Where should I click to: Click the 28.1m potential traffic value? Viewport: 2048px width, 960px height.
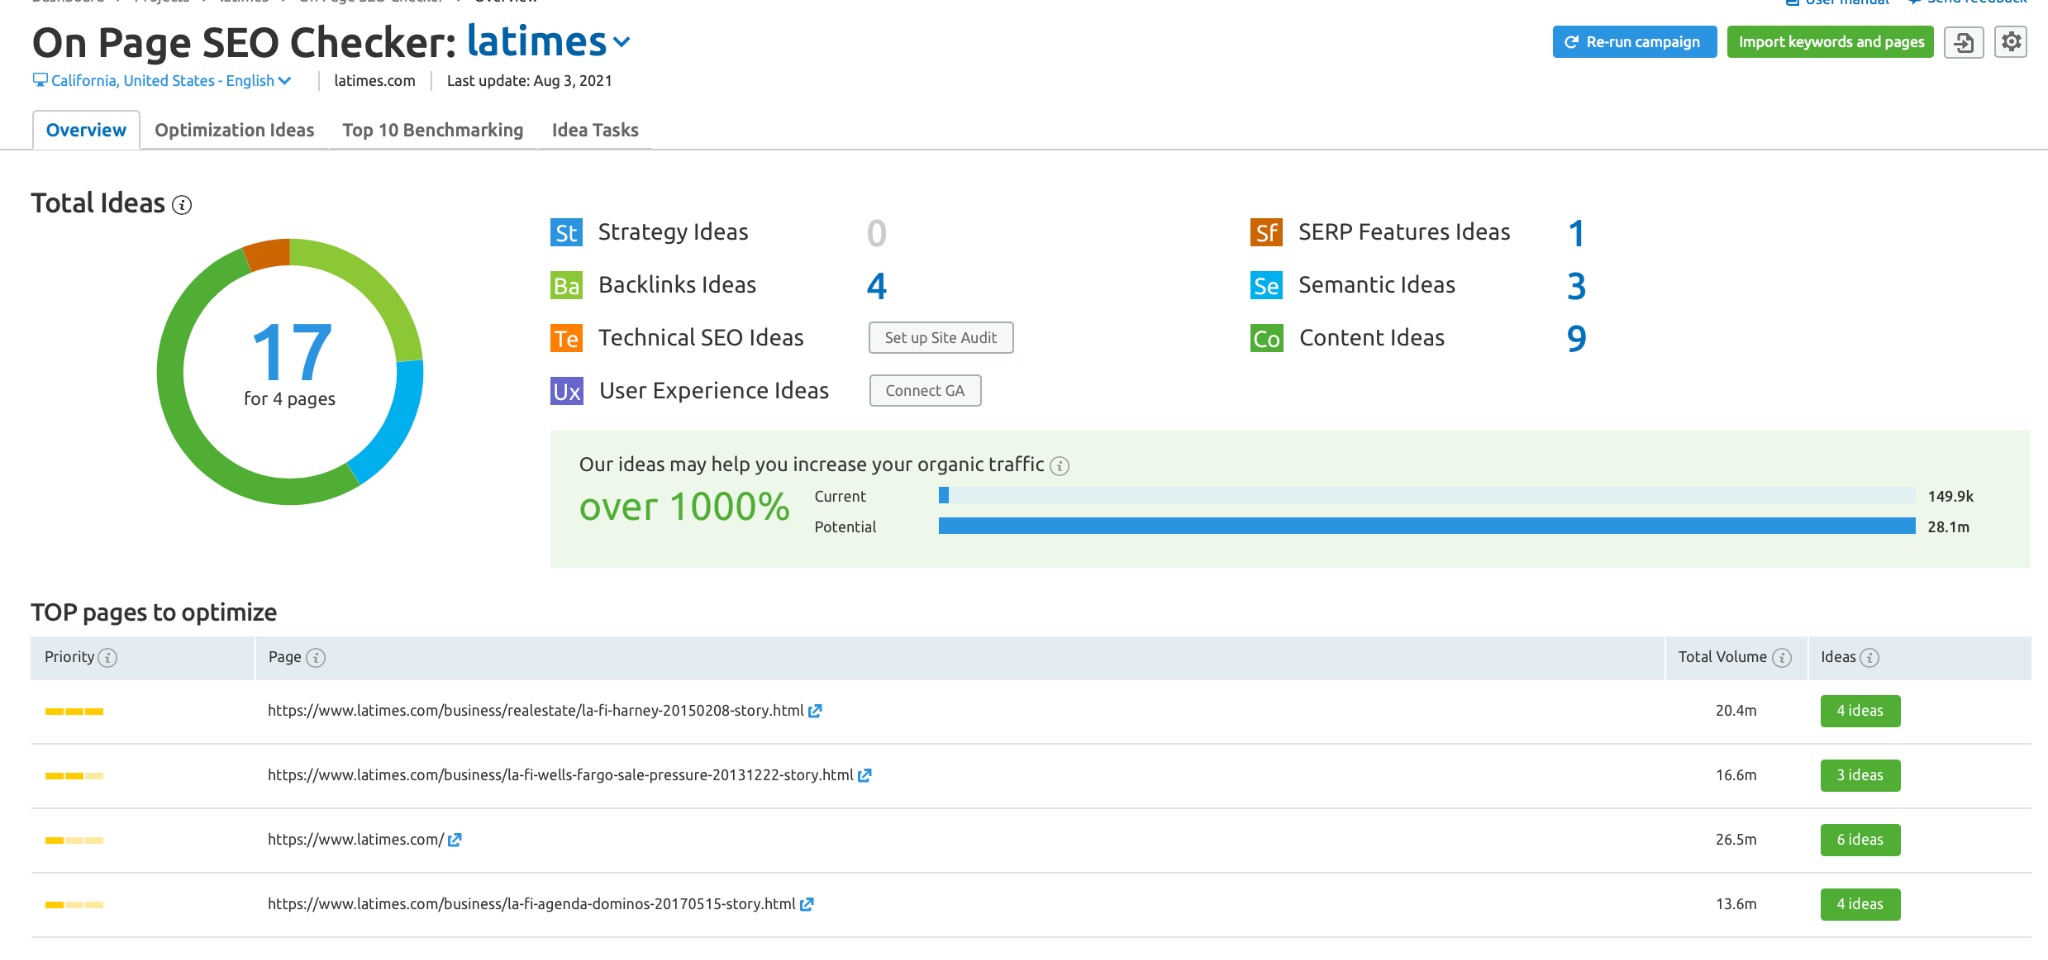(x=1948, y=527)
